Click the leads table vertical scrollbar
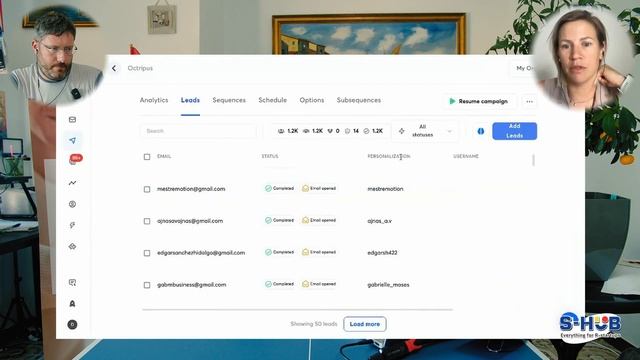640x360 pixels. click(533, 160)
